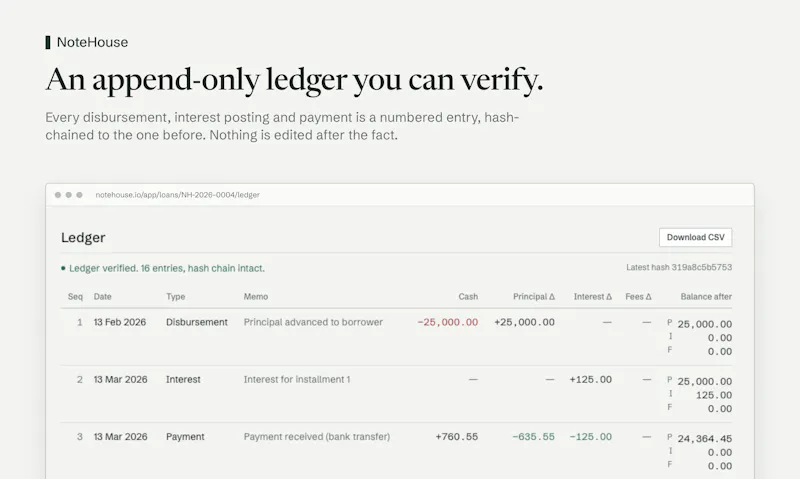800x479 pixels.
Task: Select the Disbursement entry row
Action: pos(396,337)
